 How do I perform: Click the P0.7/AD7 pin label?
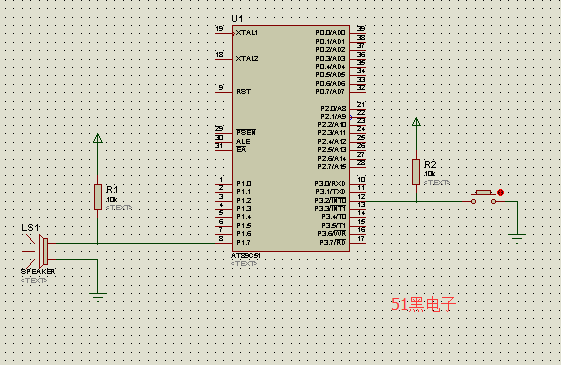point(330,92)
